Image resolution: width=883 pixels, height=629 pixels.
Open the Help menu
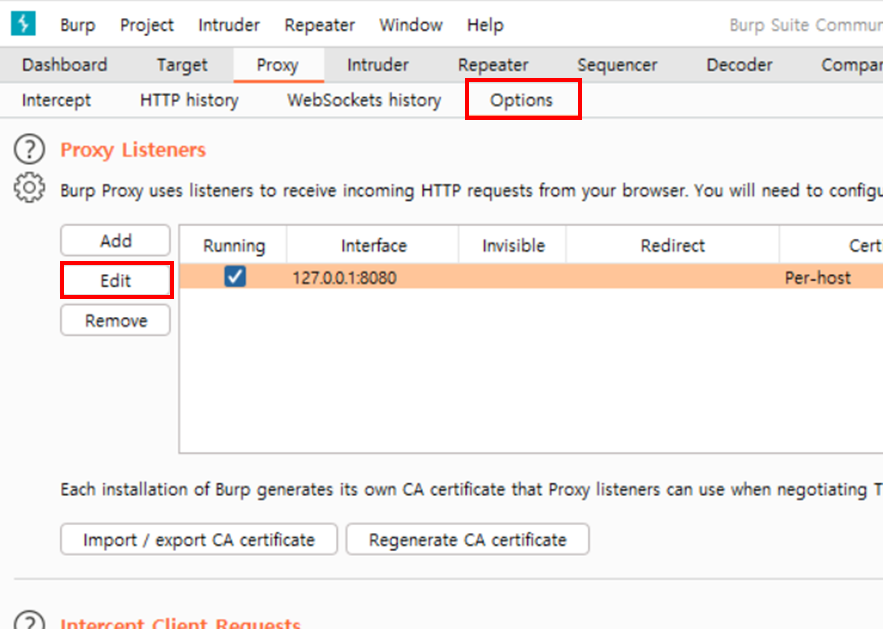tap(485, 25)
